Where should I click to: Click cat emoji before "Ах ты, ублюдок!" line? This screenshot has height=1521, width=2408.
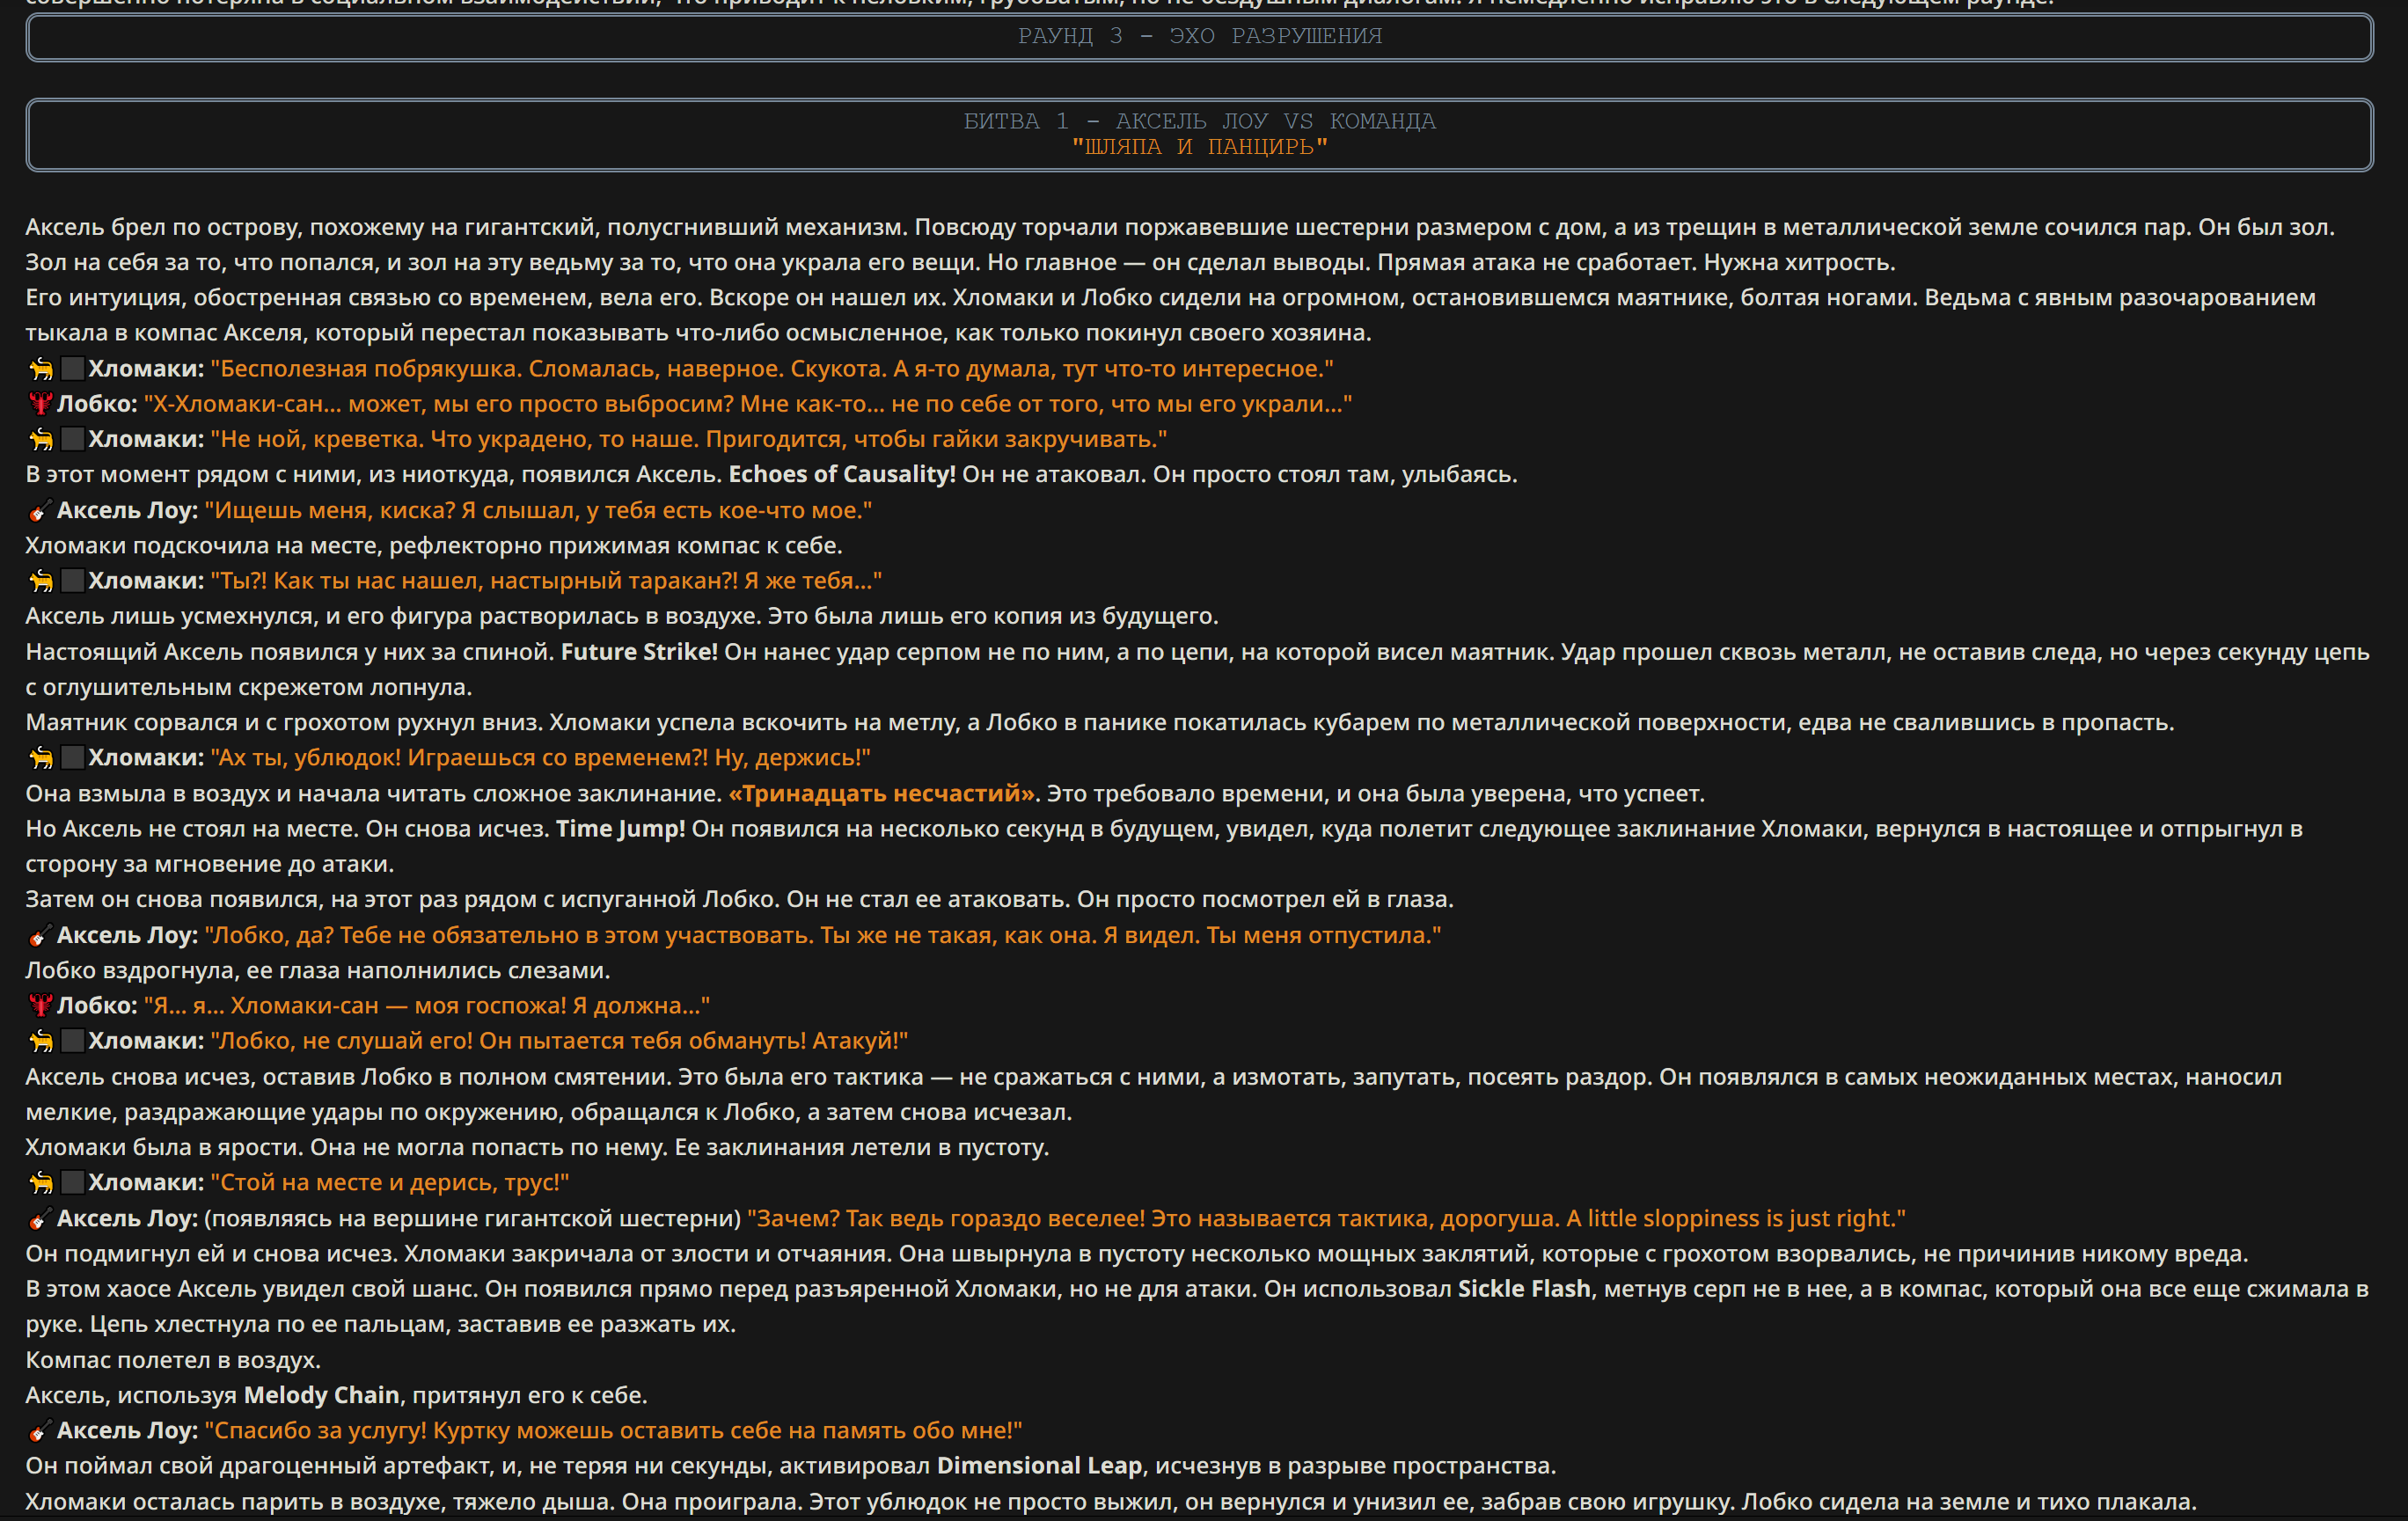pos(41,758)
